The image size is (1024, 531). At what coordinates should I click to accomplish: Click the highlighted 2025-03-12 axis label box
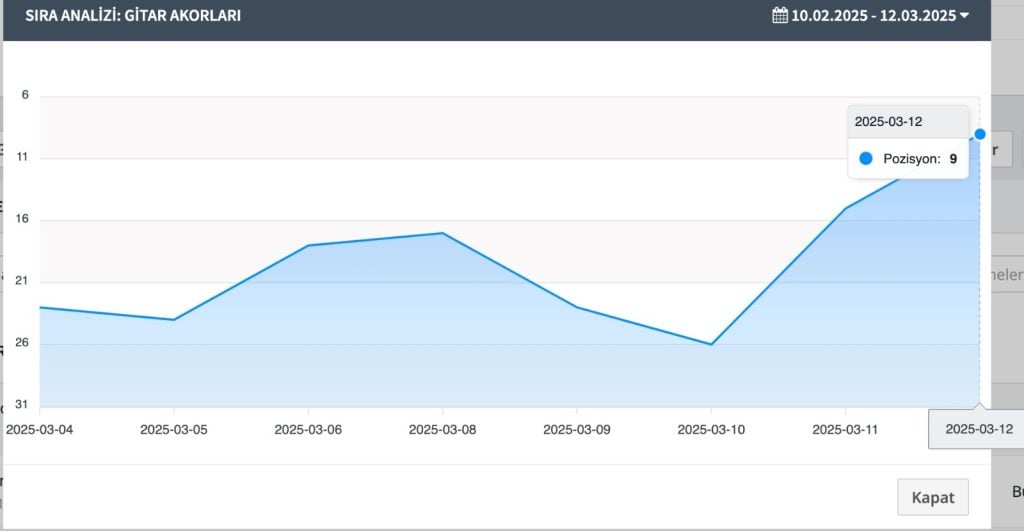(x=979, y=429)
